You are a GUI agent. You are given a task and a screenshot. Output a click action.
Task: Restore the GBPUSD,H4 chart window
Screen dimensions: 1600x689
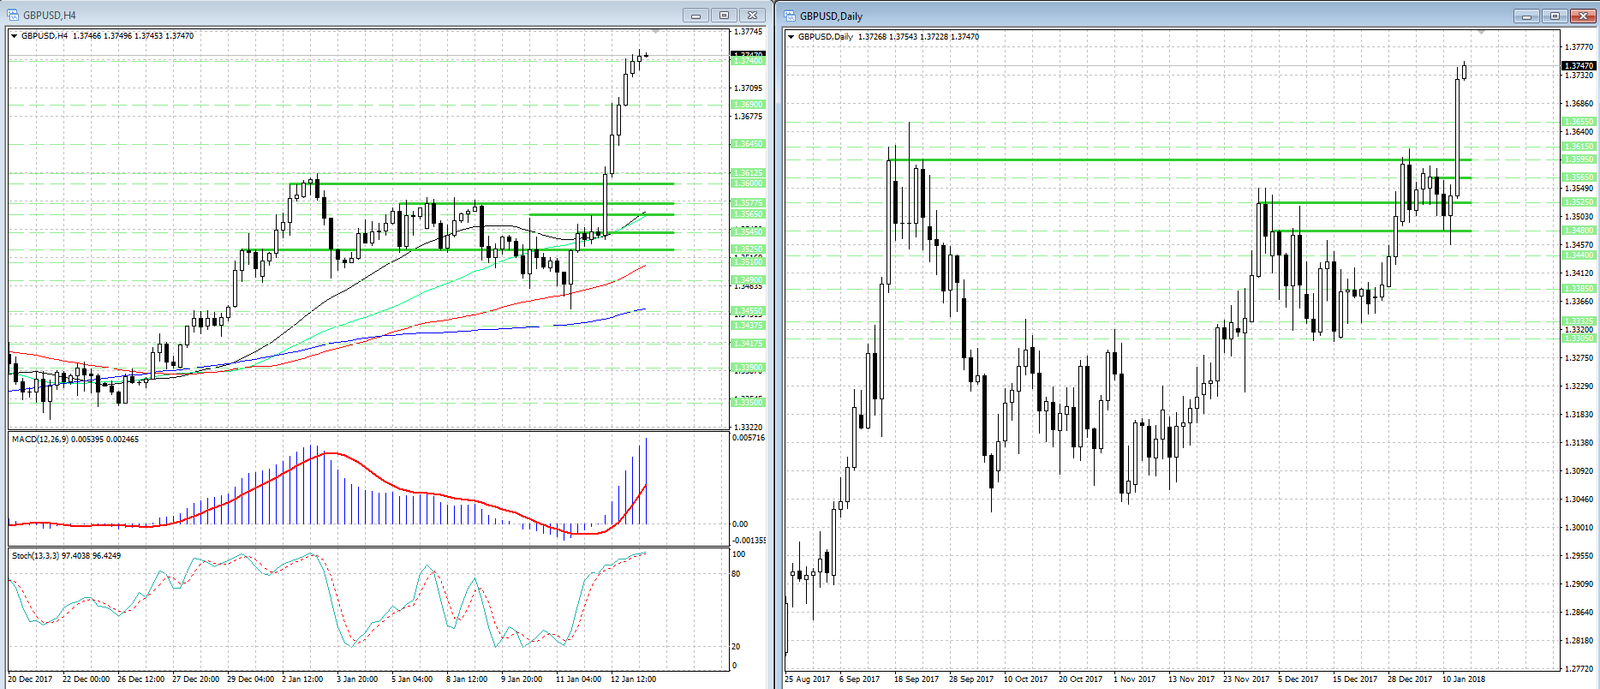(x=724, y=15)
